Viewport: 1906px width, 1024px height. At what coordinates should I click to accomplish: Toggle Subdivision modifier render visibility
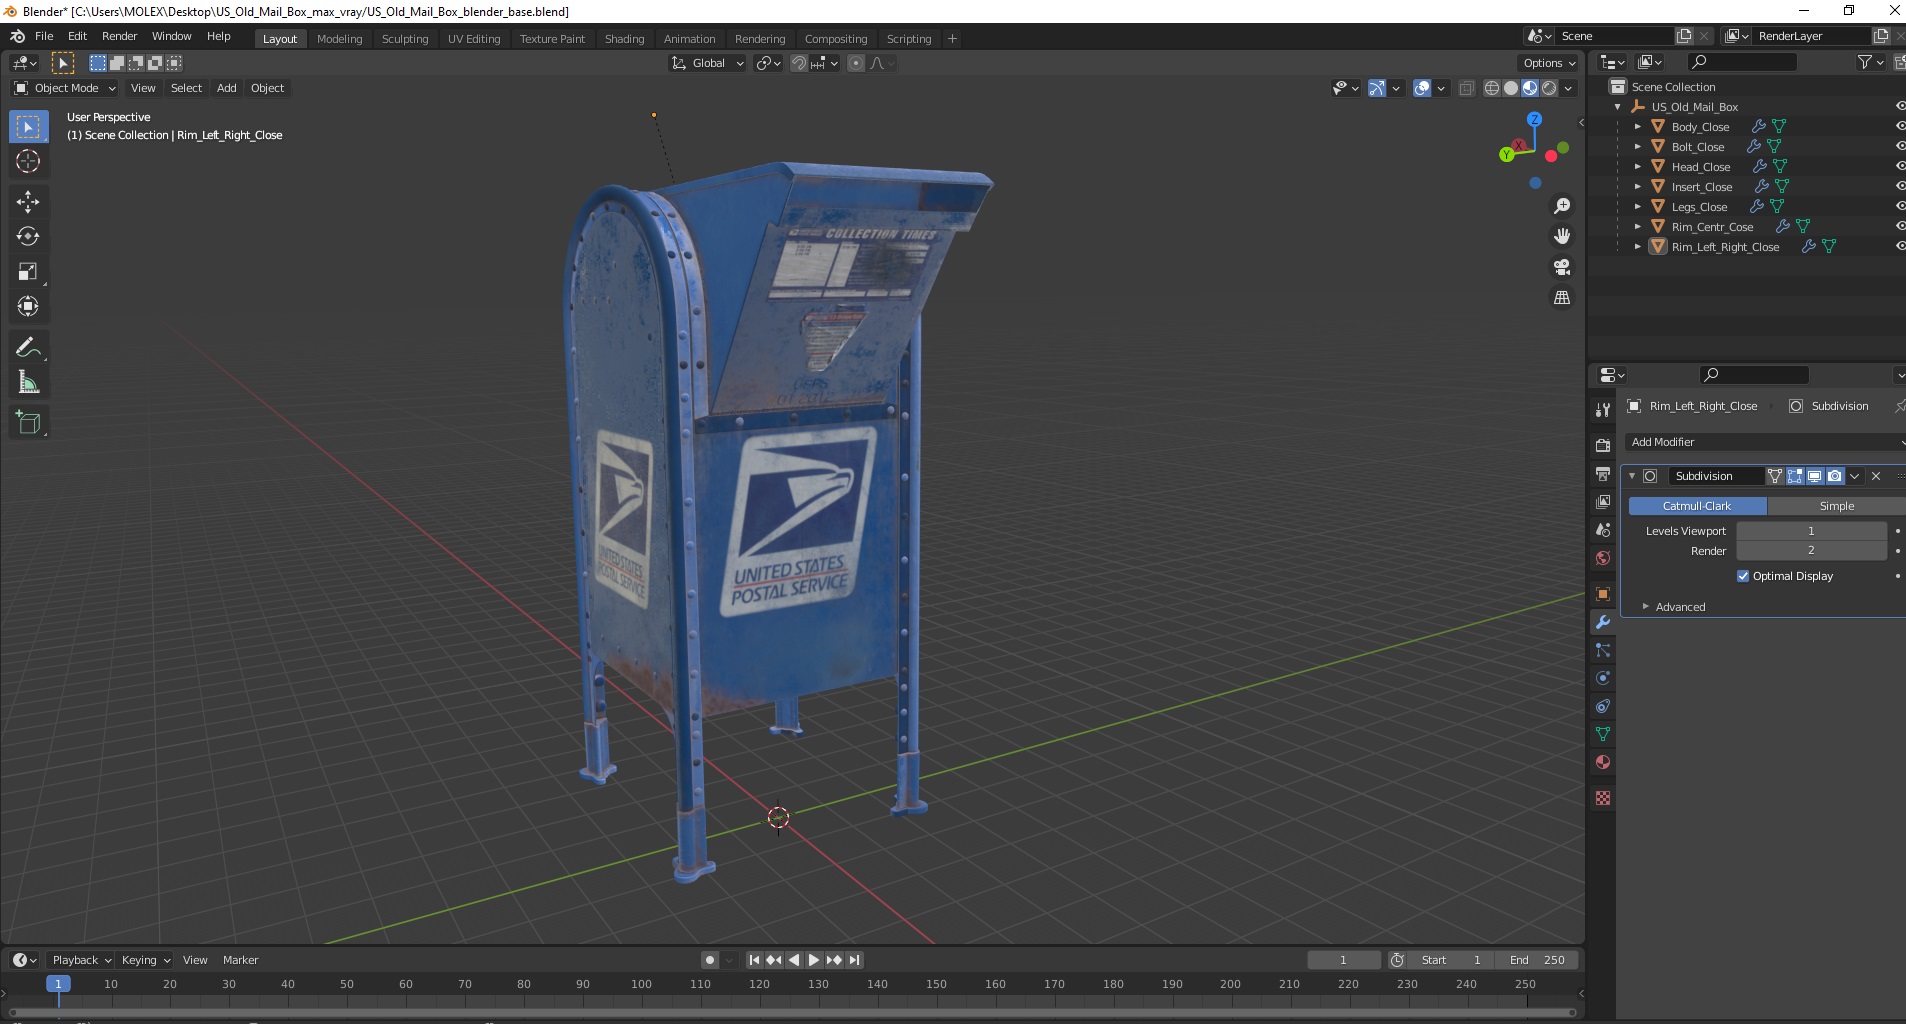[1834, 476]
